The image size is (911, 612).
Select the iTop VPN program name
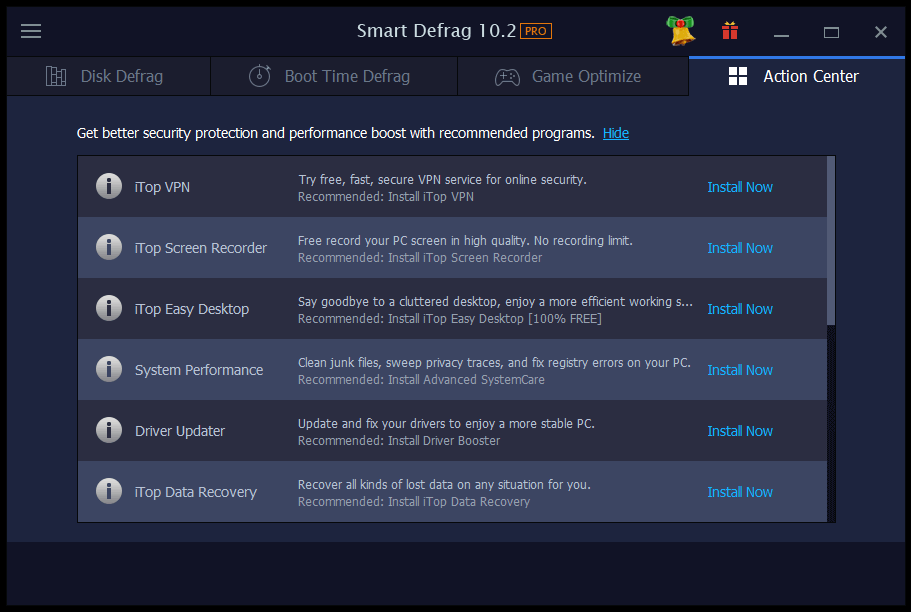[x=162, y=187]
